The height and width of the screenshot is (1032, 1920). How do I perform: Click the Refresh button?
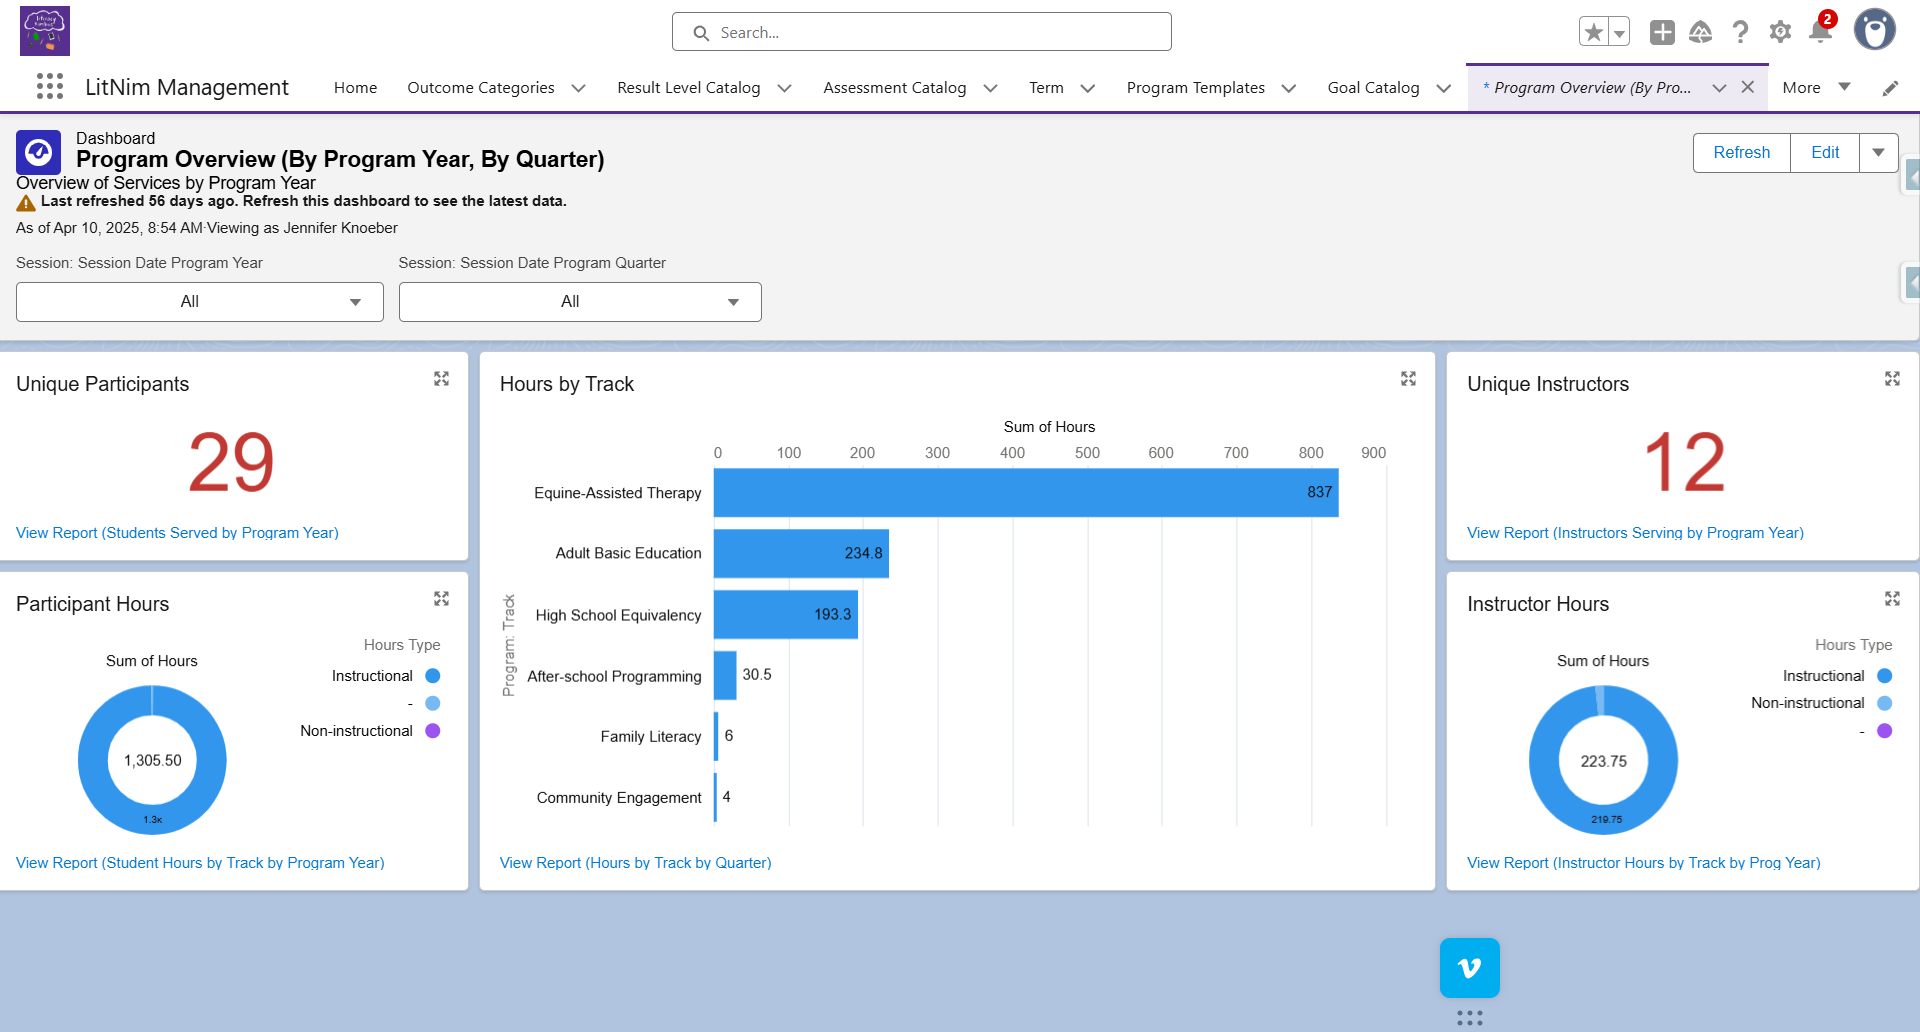pos(1741,152)
